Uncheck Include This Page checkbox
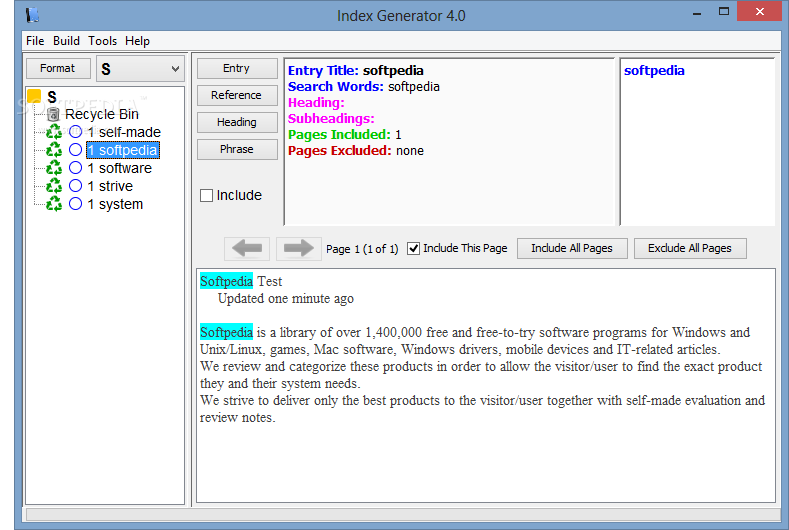The width and height of the screenshot is (789, 530). (413, 249)
